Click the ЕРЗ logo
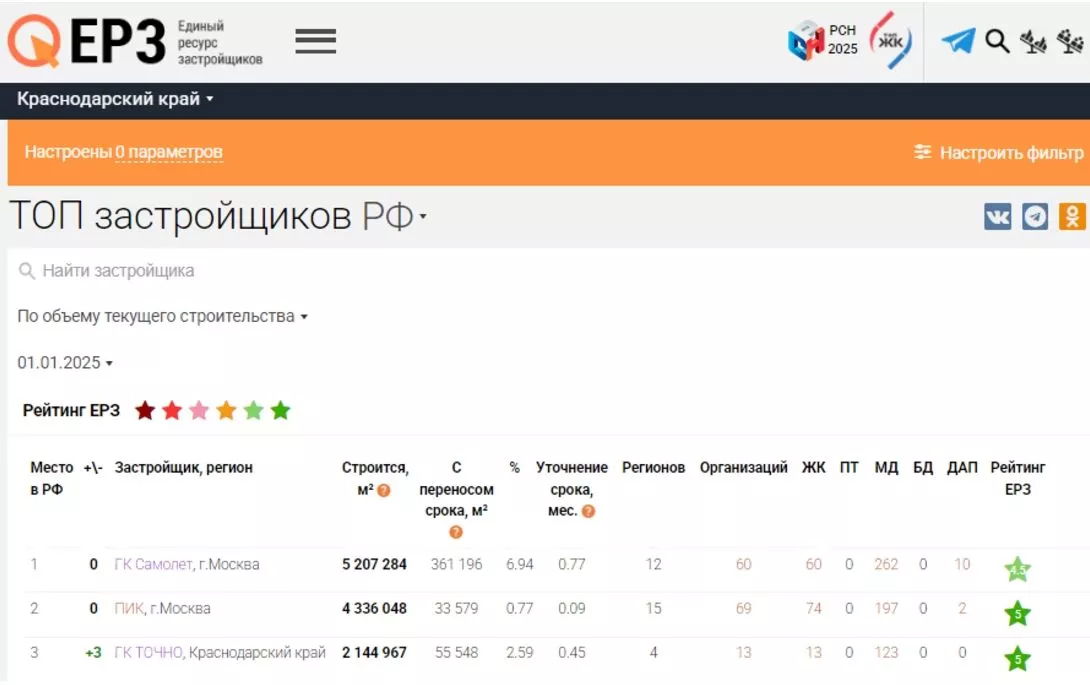1090x685 pixels. point(90,40)
